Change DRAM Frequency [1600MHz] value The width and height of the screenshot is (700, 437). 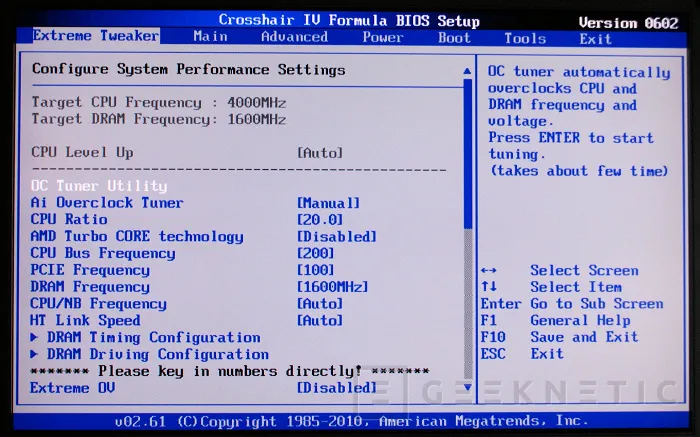(x=333, y=287)
